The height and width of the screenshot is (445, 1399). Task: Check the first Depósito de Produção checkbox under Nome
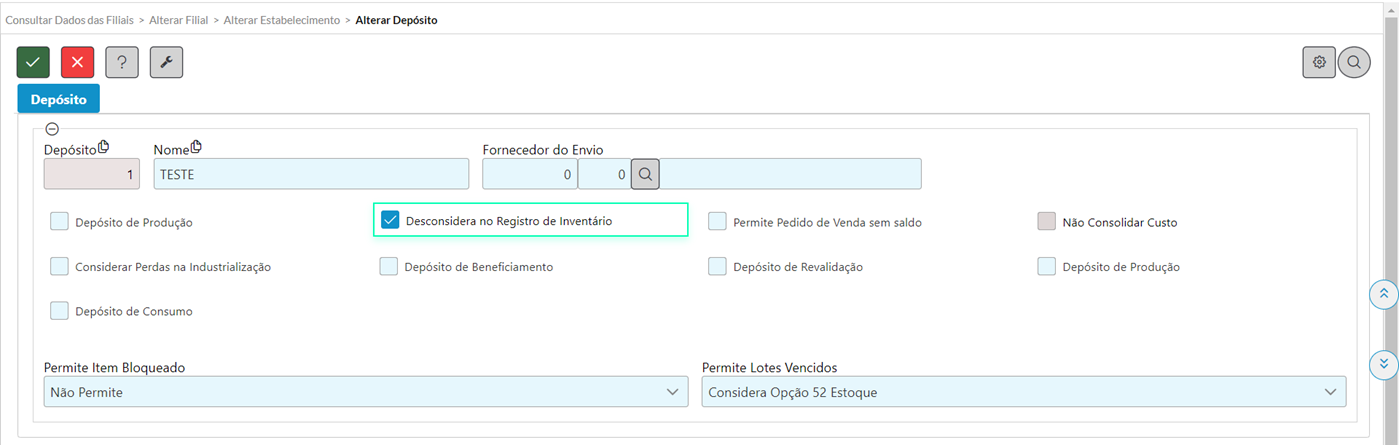coord(59,222)
